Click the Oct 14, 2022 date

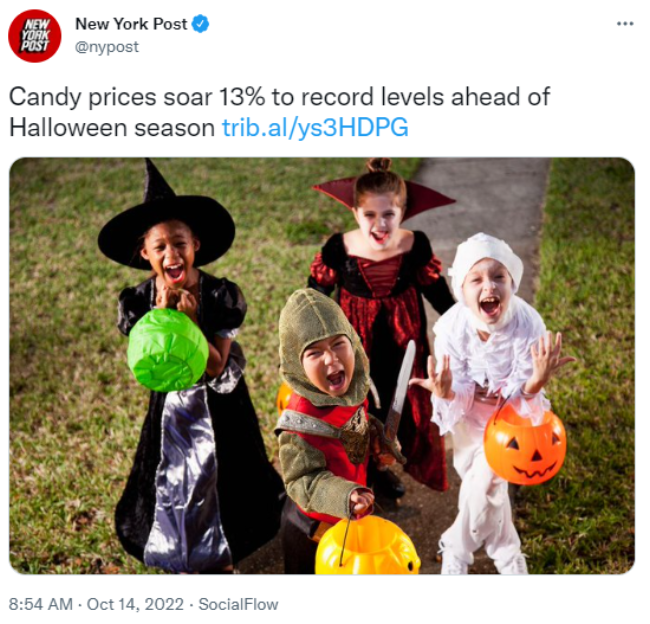tap(135, 604)
